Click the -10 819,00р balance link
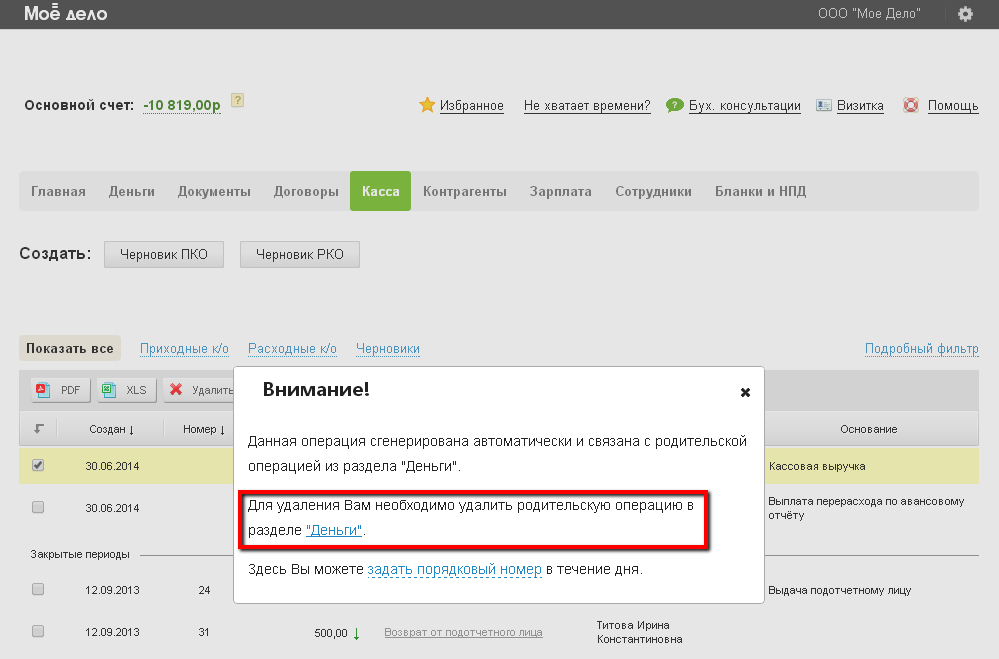The width and height of the screenshot is (999, 659). 182,106
